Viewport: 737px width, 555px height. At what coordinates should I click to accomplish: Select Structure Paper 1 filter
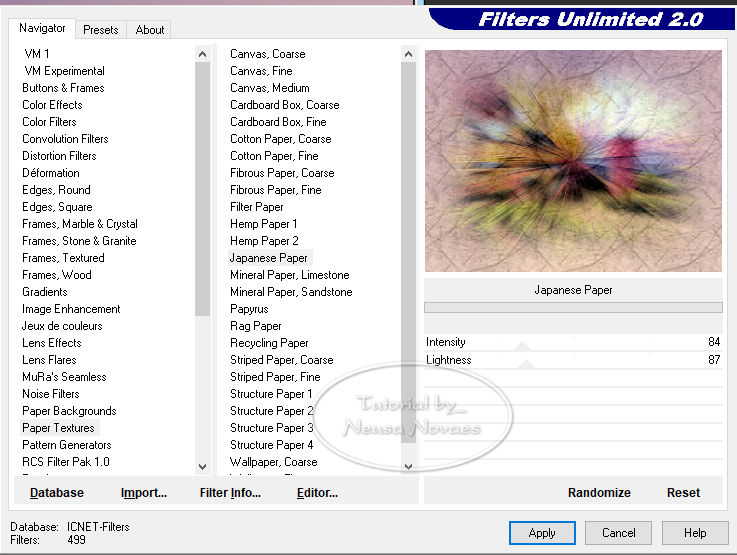pos(271,394)
